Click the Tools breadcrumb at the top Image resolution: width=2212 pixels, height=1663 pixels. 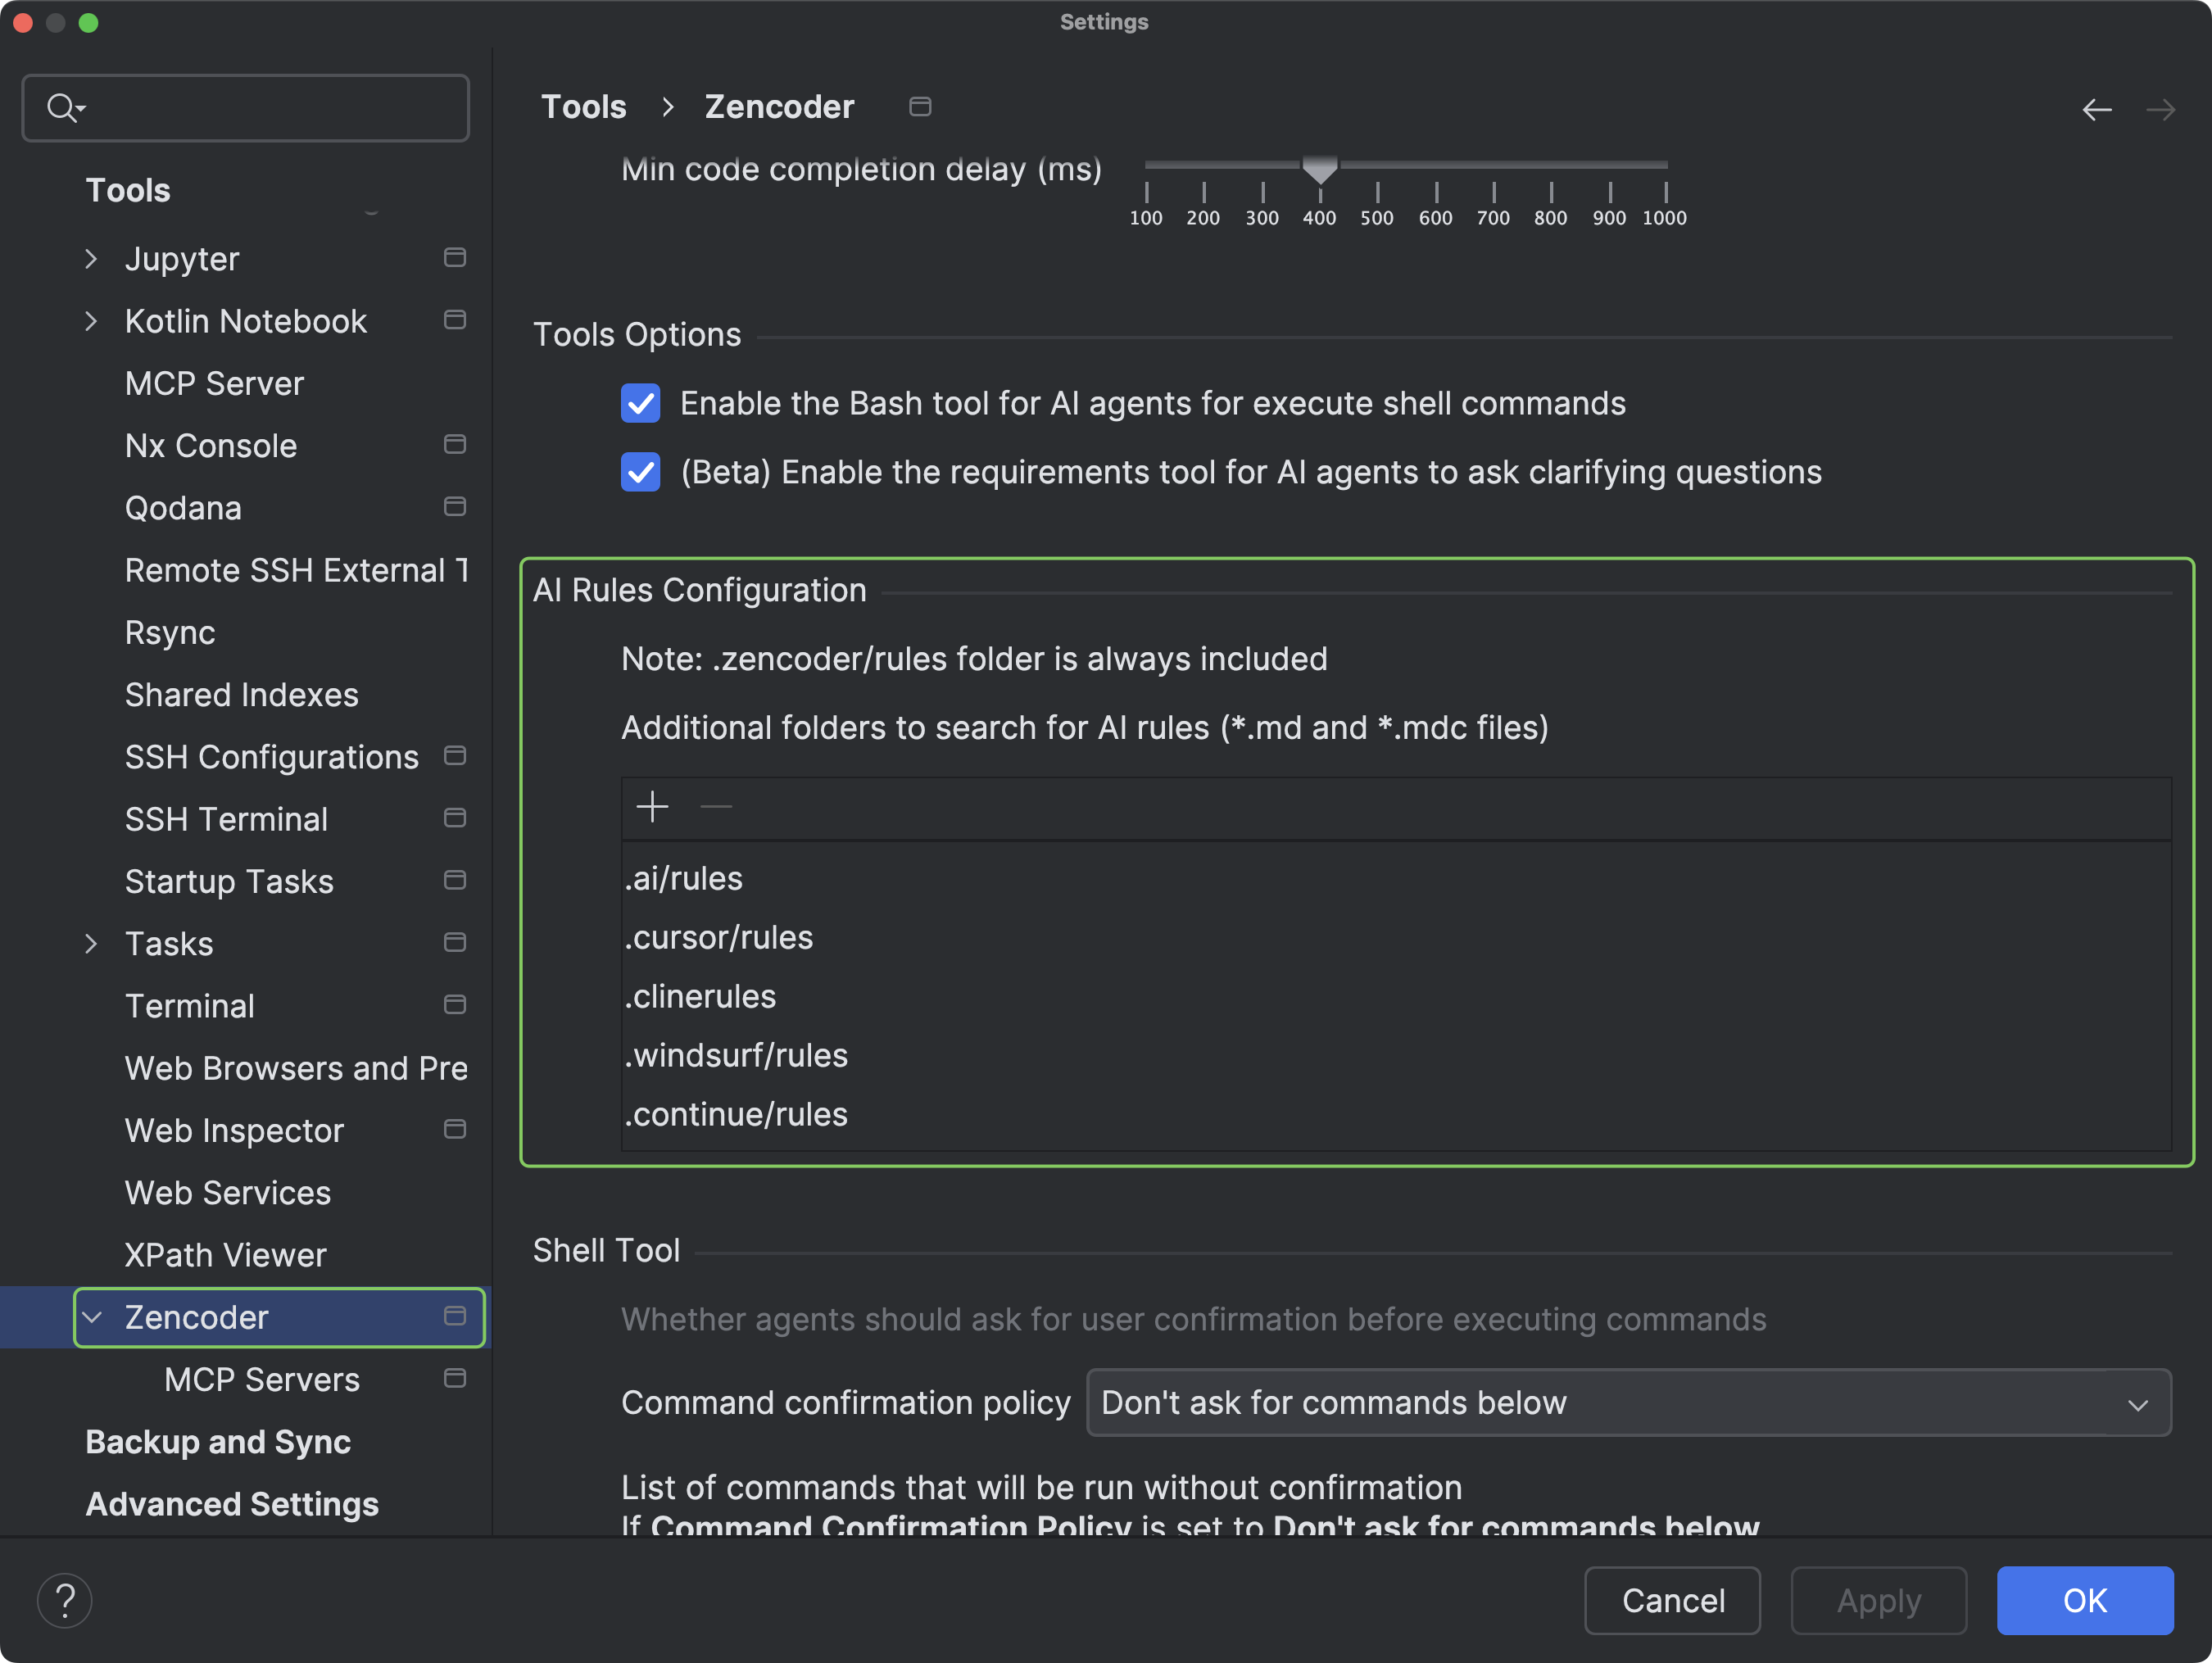583,106
